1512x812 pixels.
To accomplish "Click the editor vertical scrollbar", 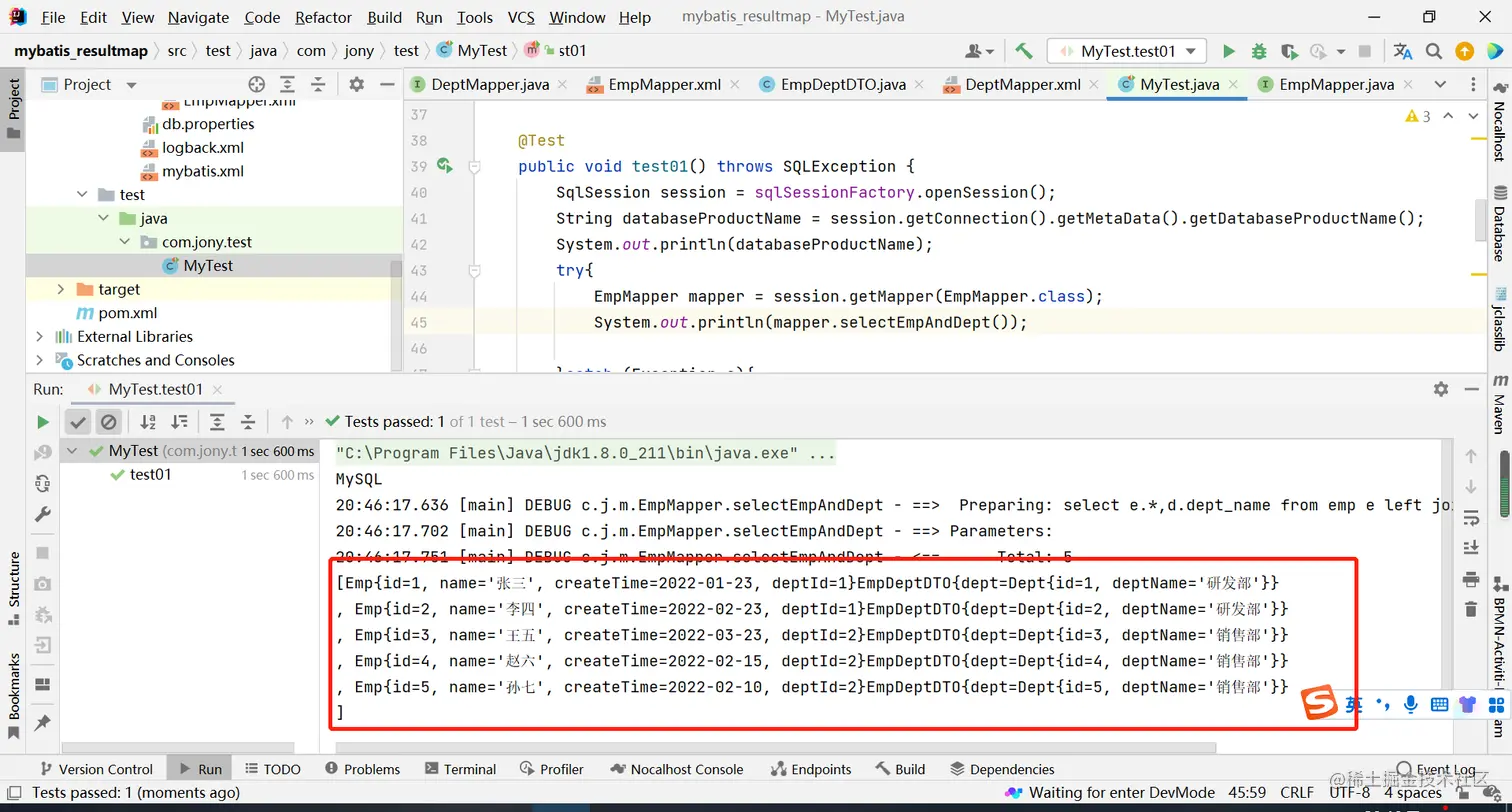I will [x=1479, y=219].
